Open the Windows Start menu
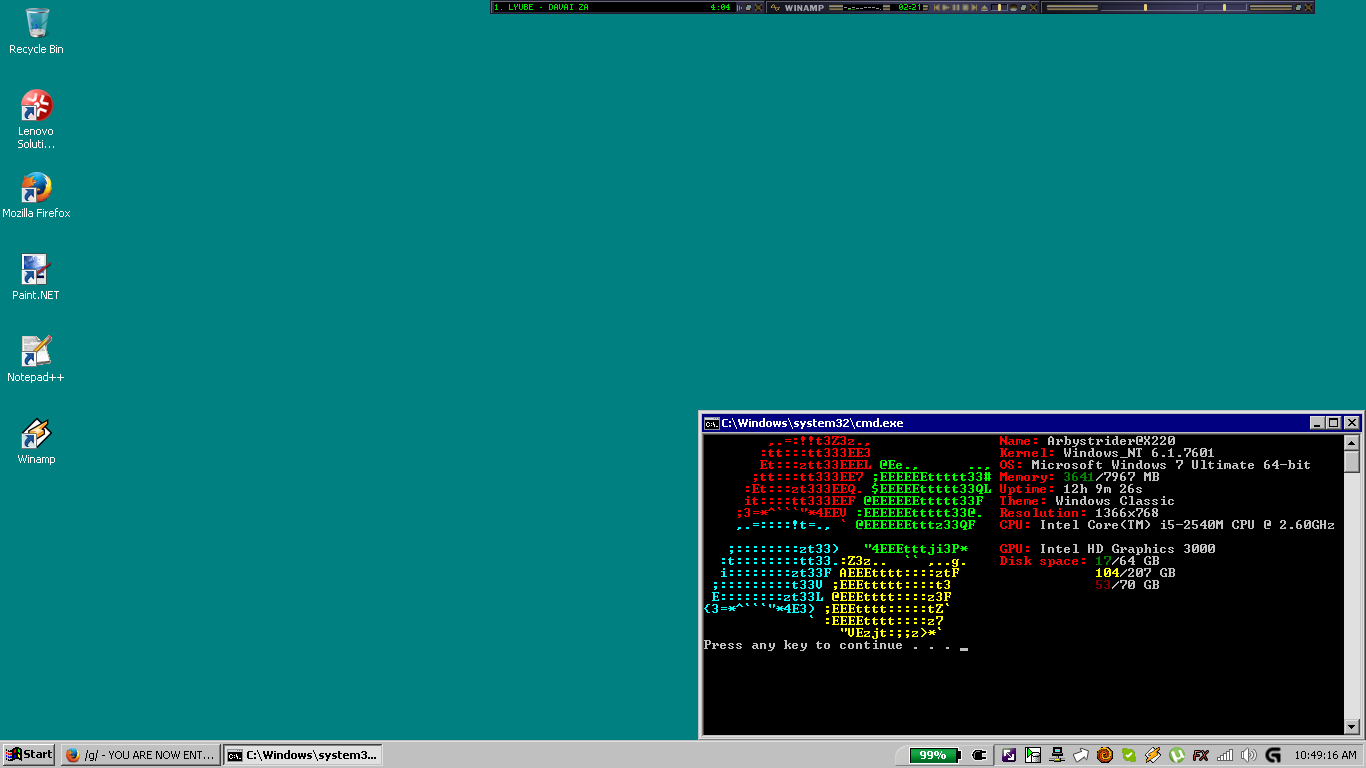The image size is (1366, 768). click(x=29, y=755)
